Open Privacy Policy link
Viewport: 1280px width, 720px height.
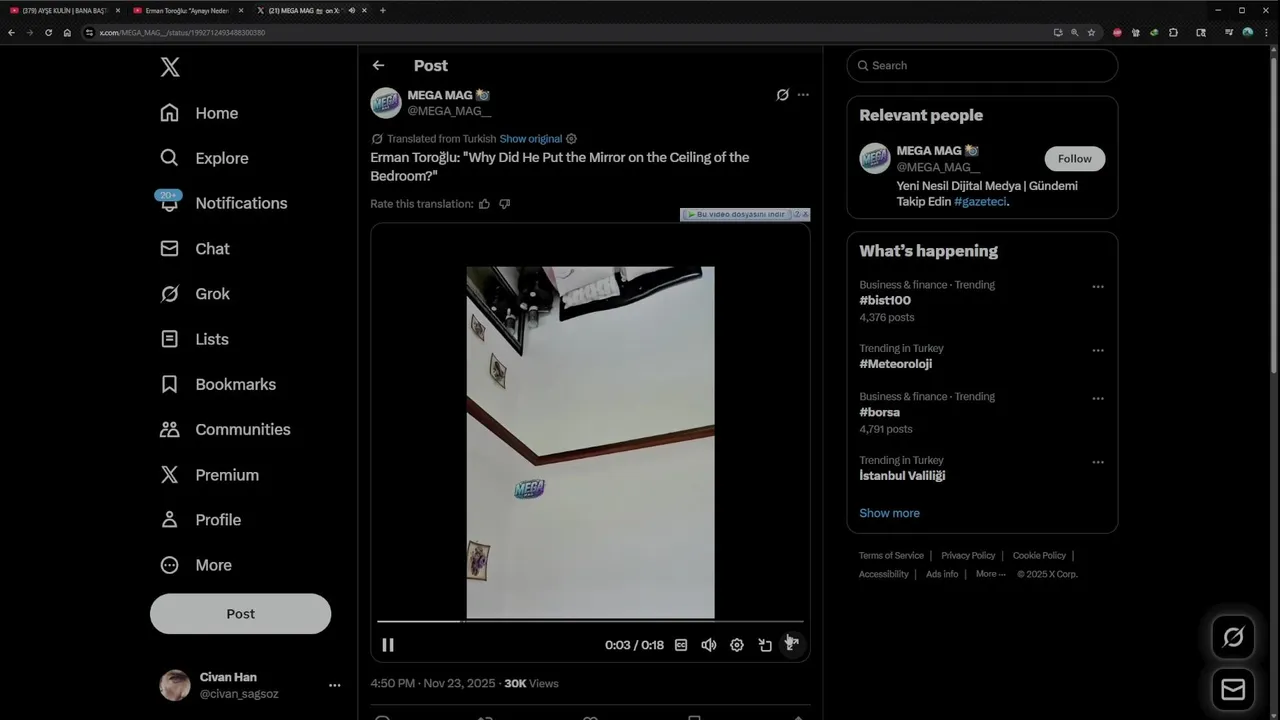968,556
